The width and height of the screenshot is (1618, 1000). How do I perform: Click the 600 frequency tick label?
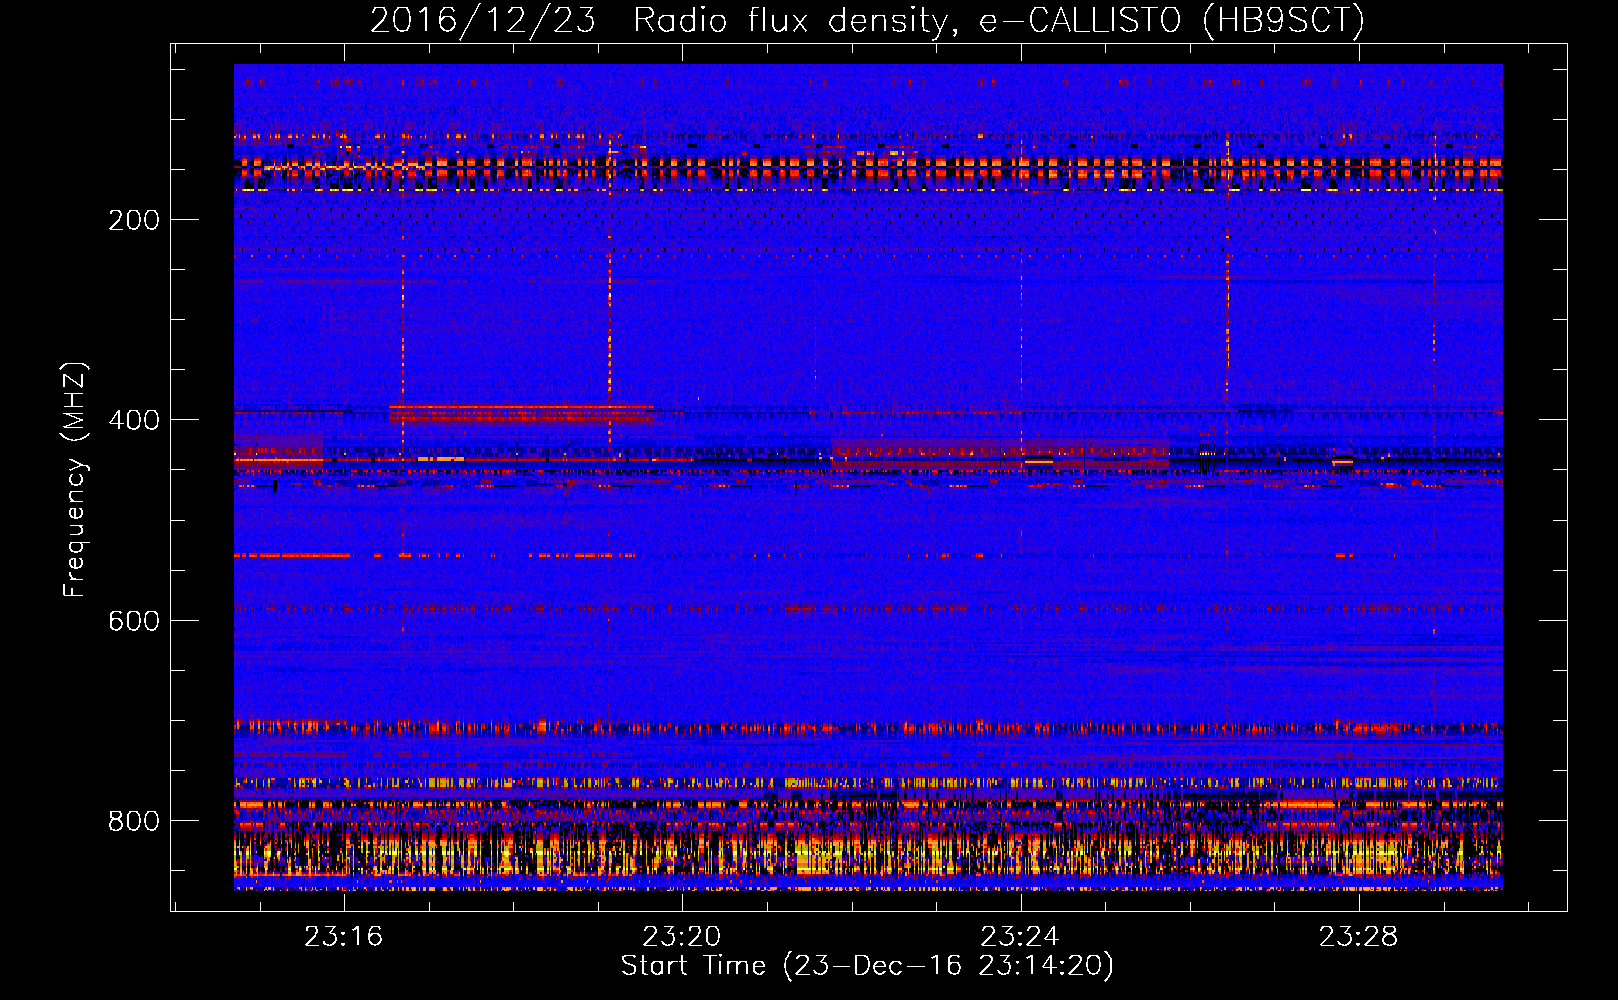pos(134,621)
